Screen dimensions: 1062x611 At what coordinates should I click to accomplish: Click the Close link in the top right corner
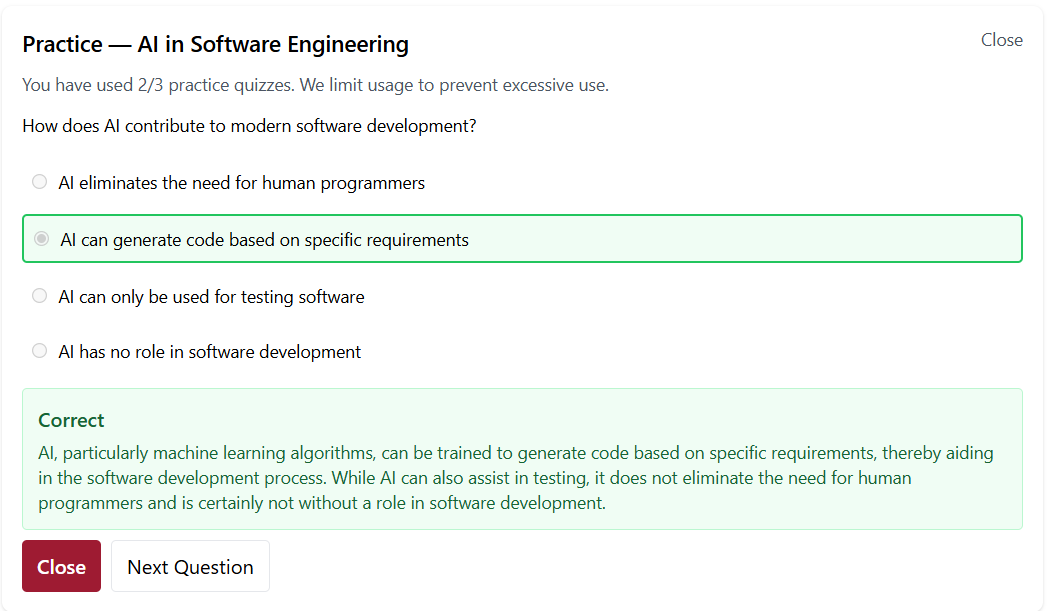pos(1001,40)
